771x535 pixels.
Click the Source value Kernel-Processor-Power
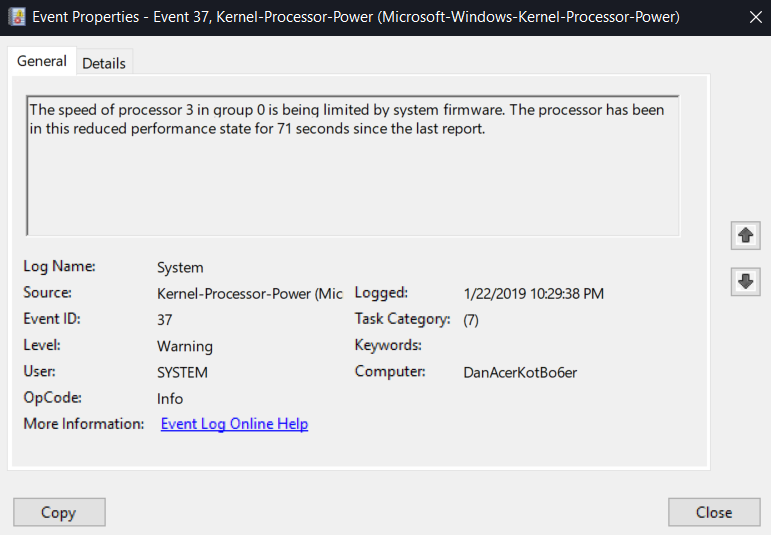point(250,294)
